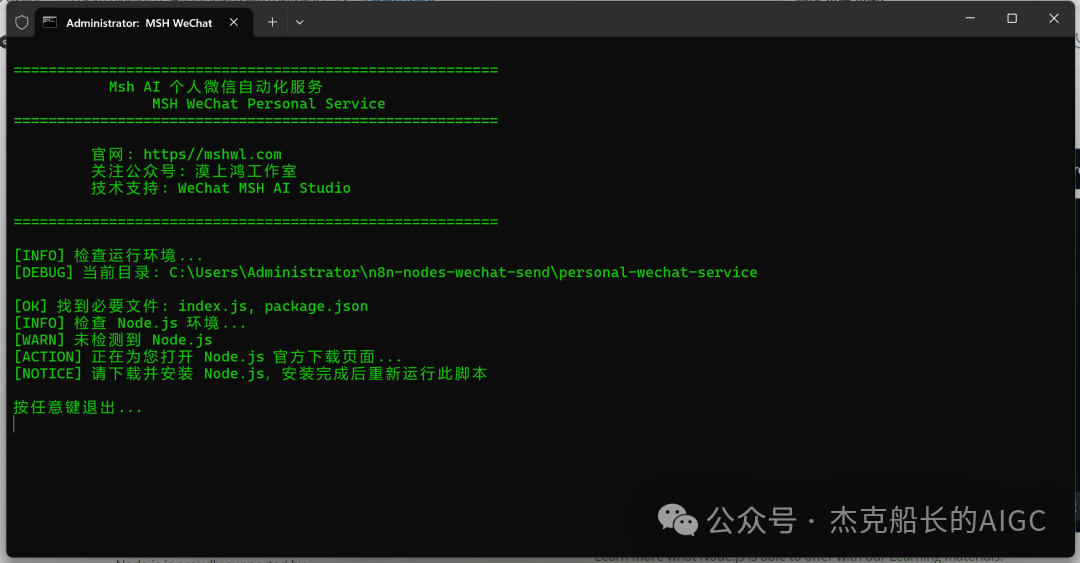The image size is (1080, 563).
Task: Click the administrator shield icon
Action: [x=21, y=22]
